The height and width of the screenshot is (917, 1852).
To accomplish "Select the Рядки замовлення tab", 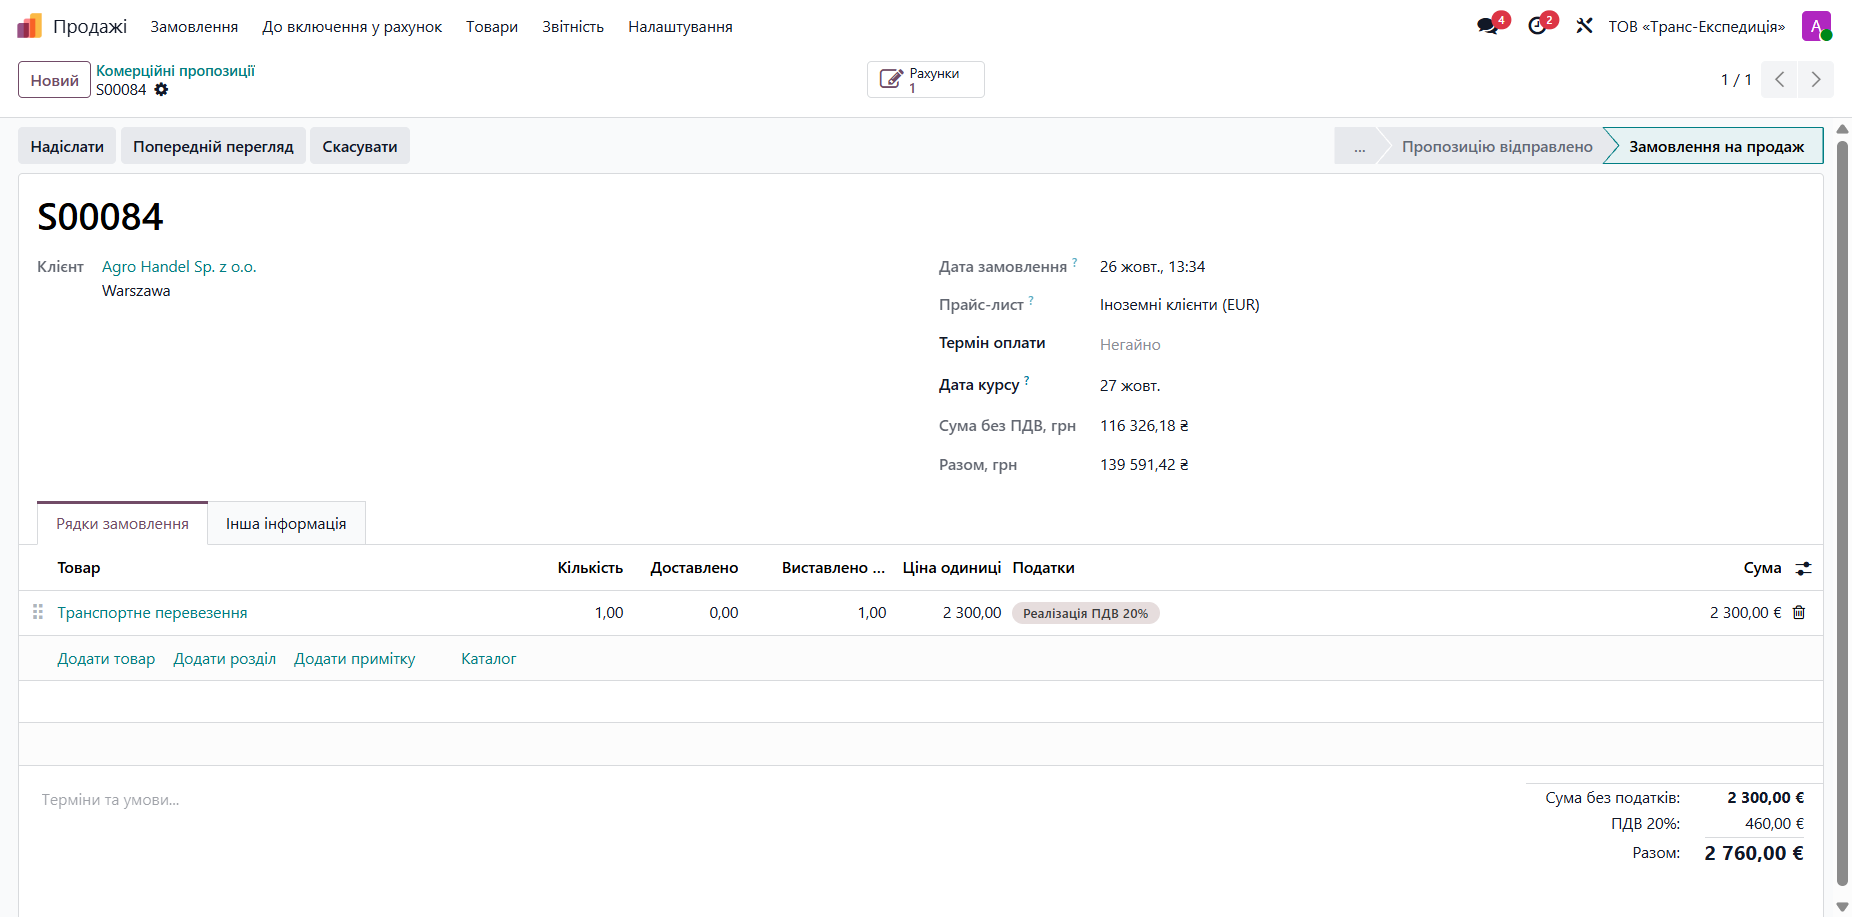I will pyautogui.click(x=122, y=523).
